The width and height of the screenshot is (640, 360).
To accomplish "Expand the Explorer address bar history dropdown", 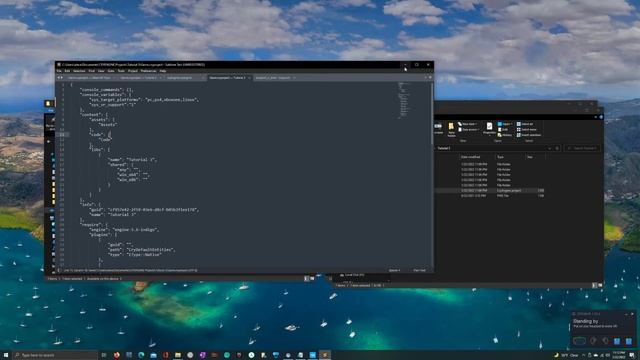I will 549,148.
